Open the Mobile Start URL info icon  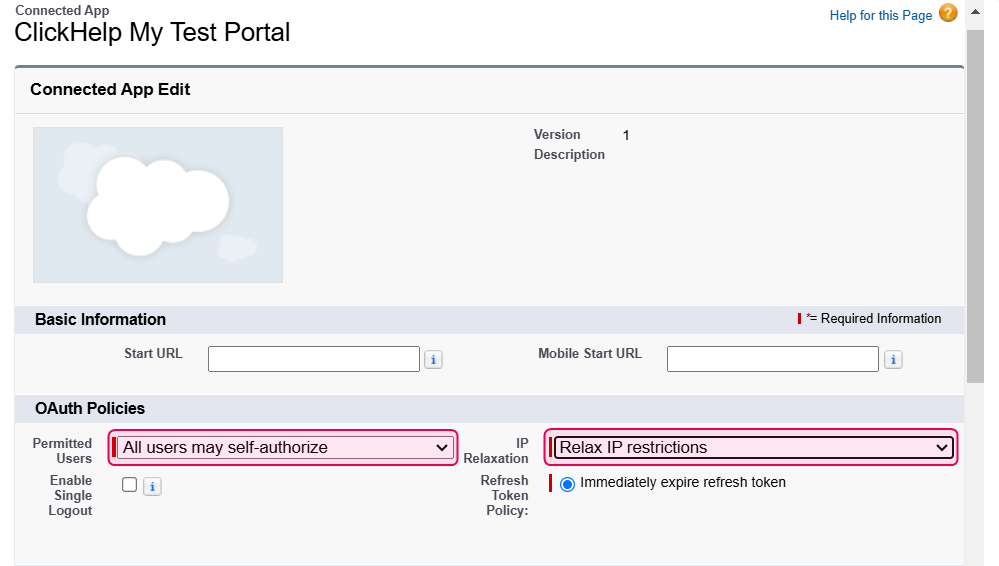click(x=893, y=359)
